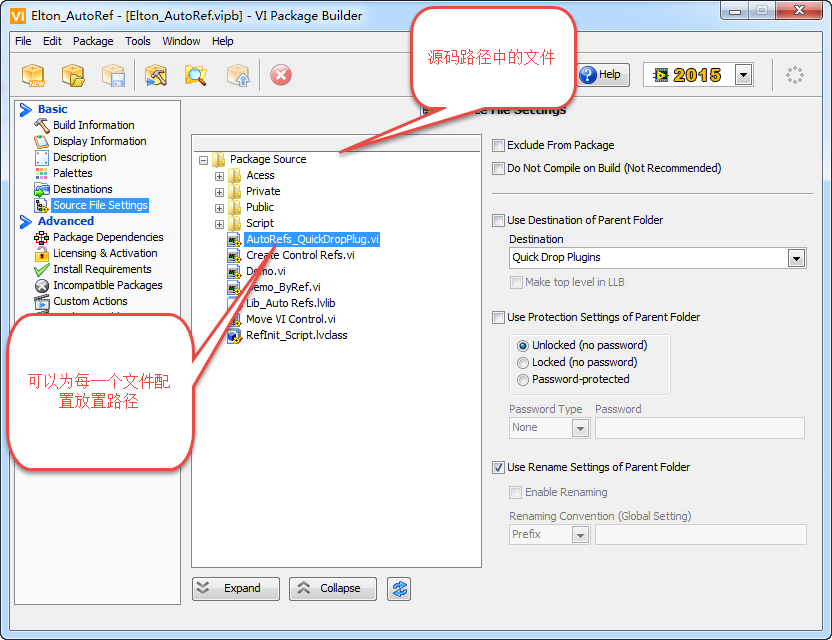
Task: Click the Palettes grid icon
Action: click(x=42, y=173)
